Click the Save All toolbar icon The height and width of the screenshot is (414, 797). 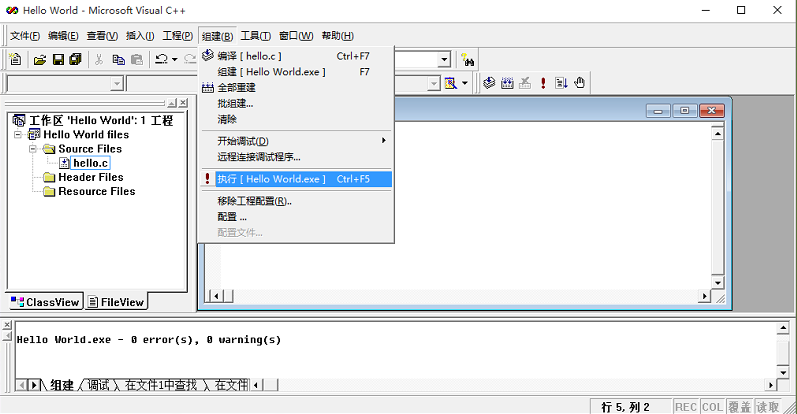(x=76, y=60)
